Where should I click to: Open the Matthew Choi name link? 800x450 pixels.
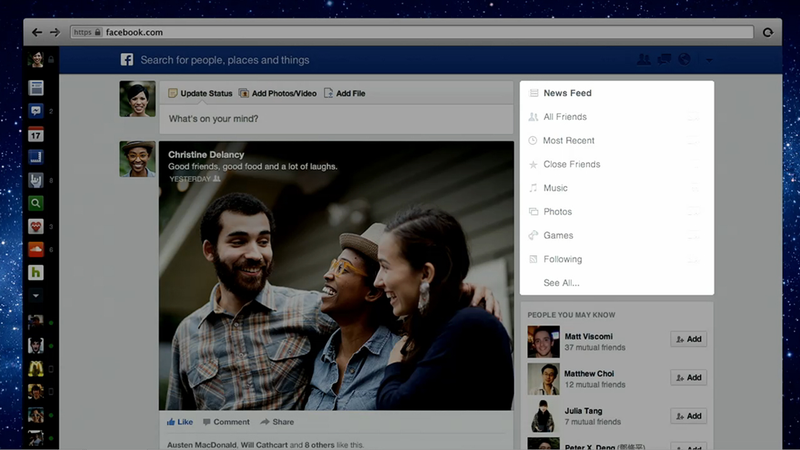589,374
